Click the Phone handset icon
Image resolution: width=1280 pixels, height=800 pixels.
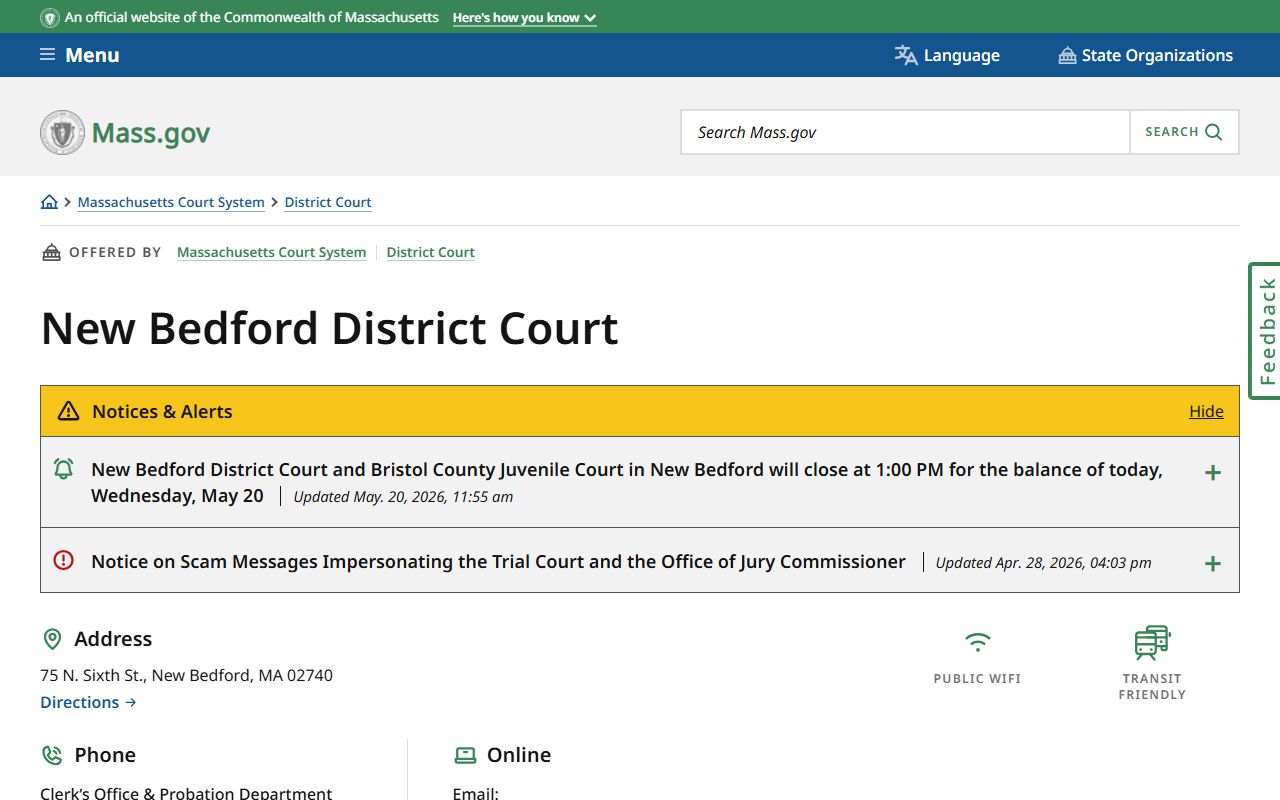52,755
